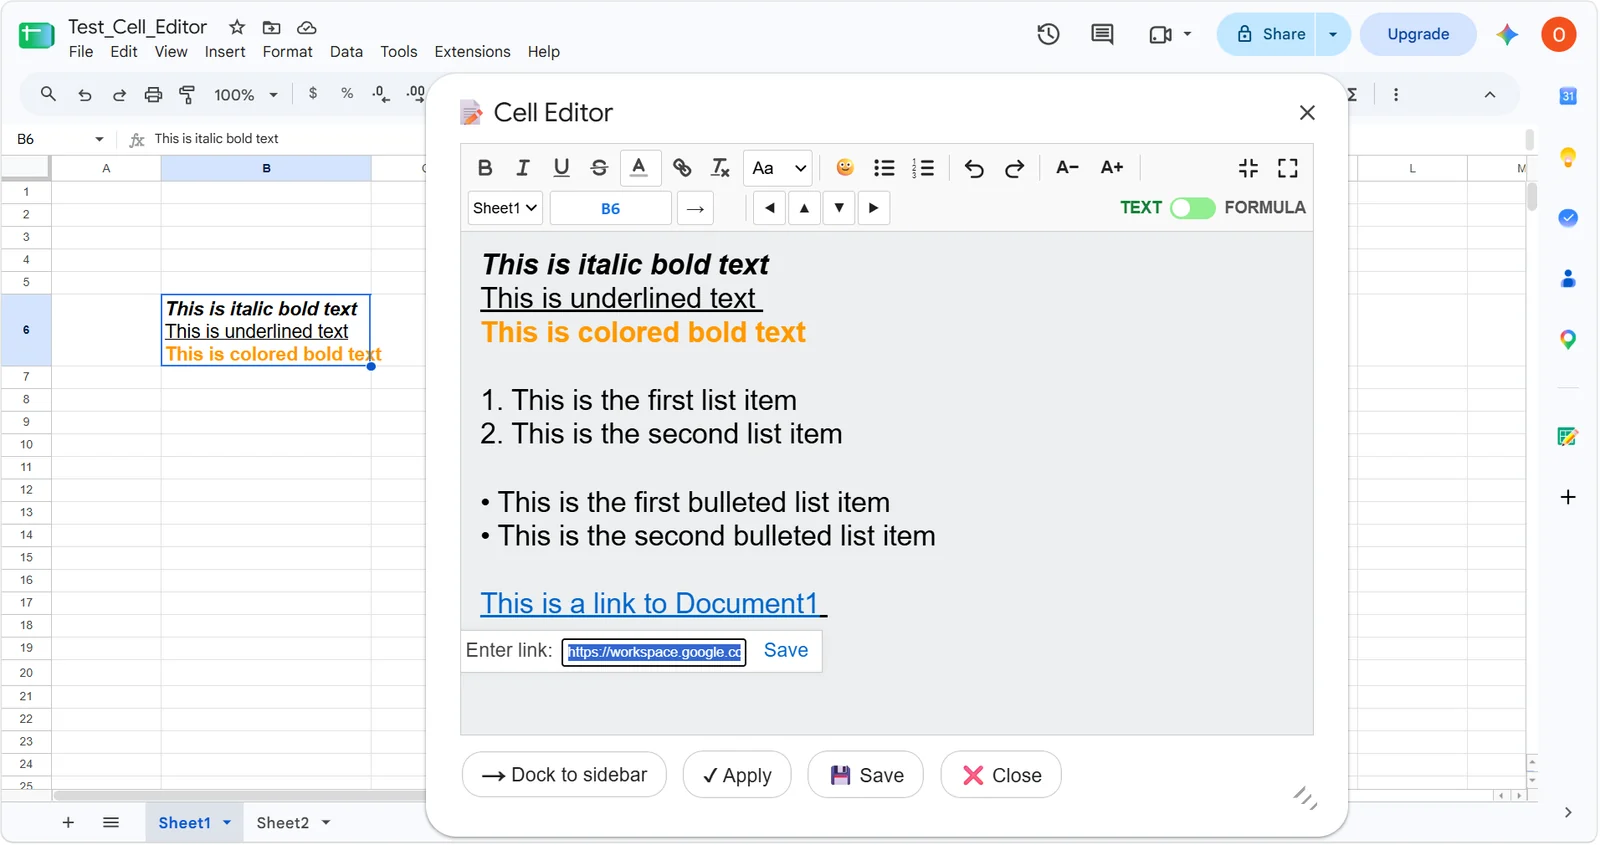Format as currency with $ button
Screen dimensions: 1600x845
(313, 93)
